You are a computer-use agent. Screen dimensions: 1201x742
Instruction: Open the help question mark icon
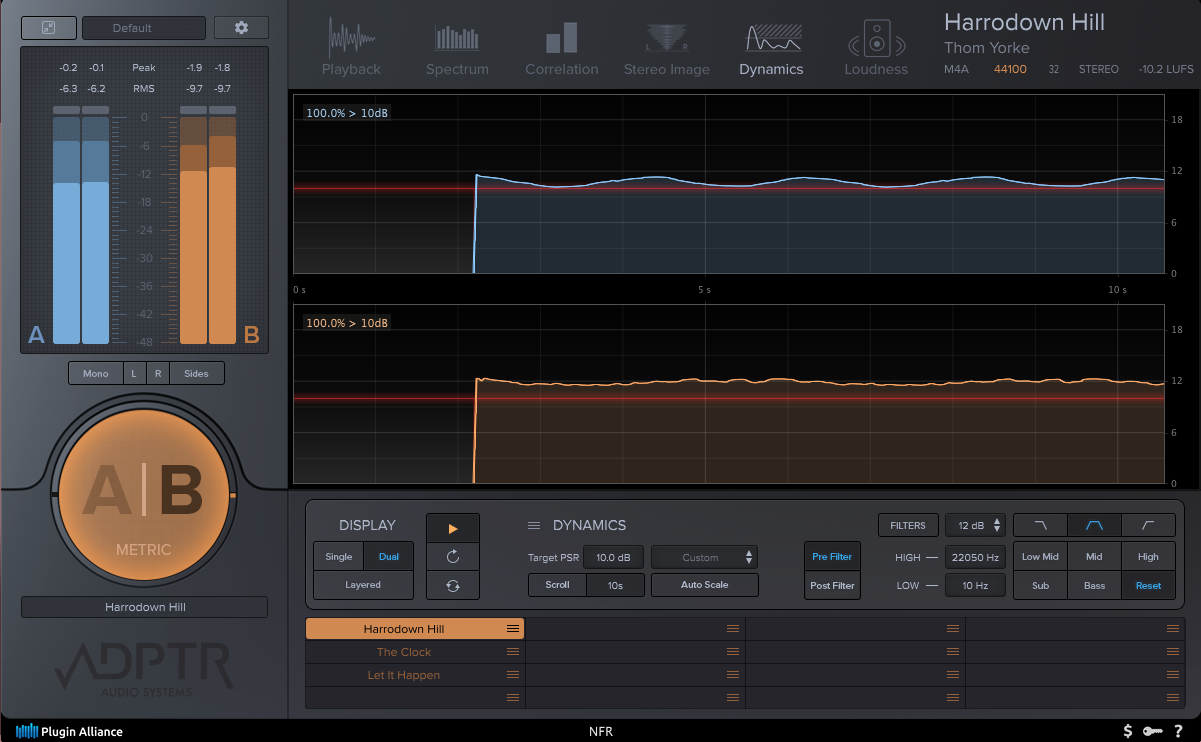[x=1178, y=731]
